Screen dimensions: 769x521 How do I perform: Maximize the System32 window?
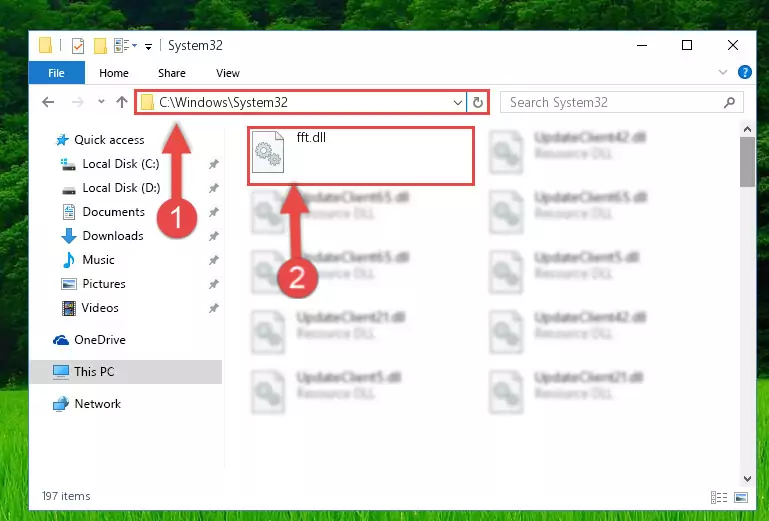point(687,45)
